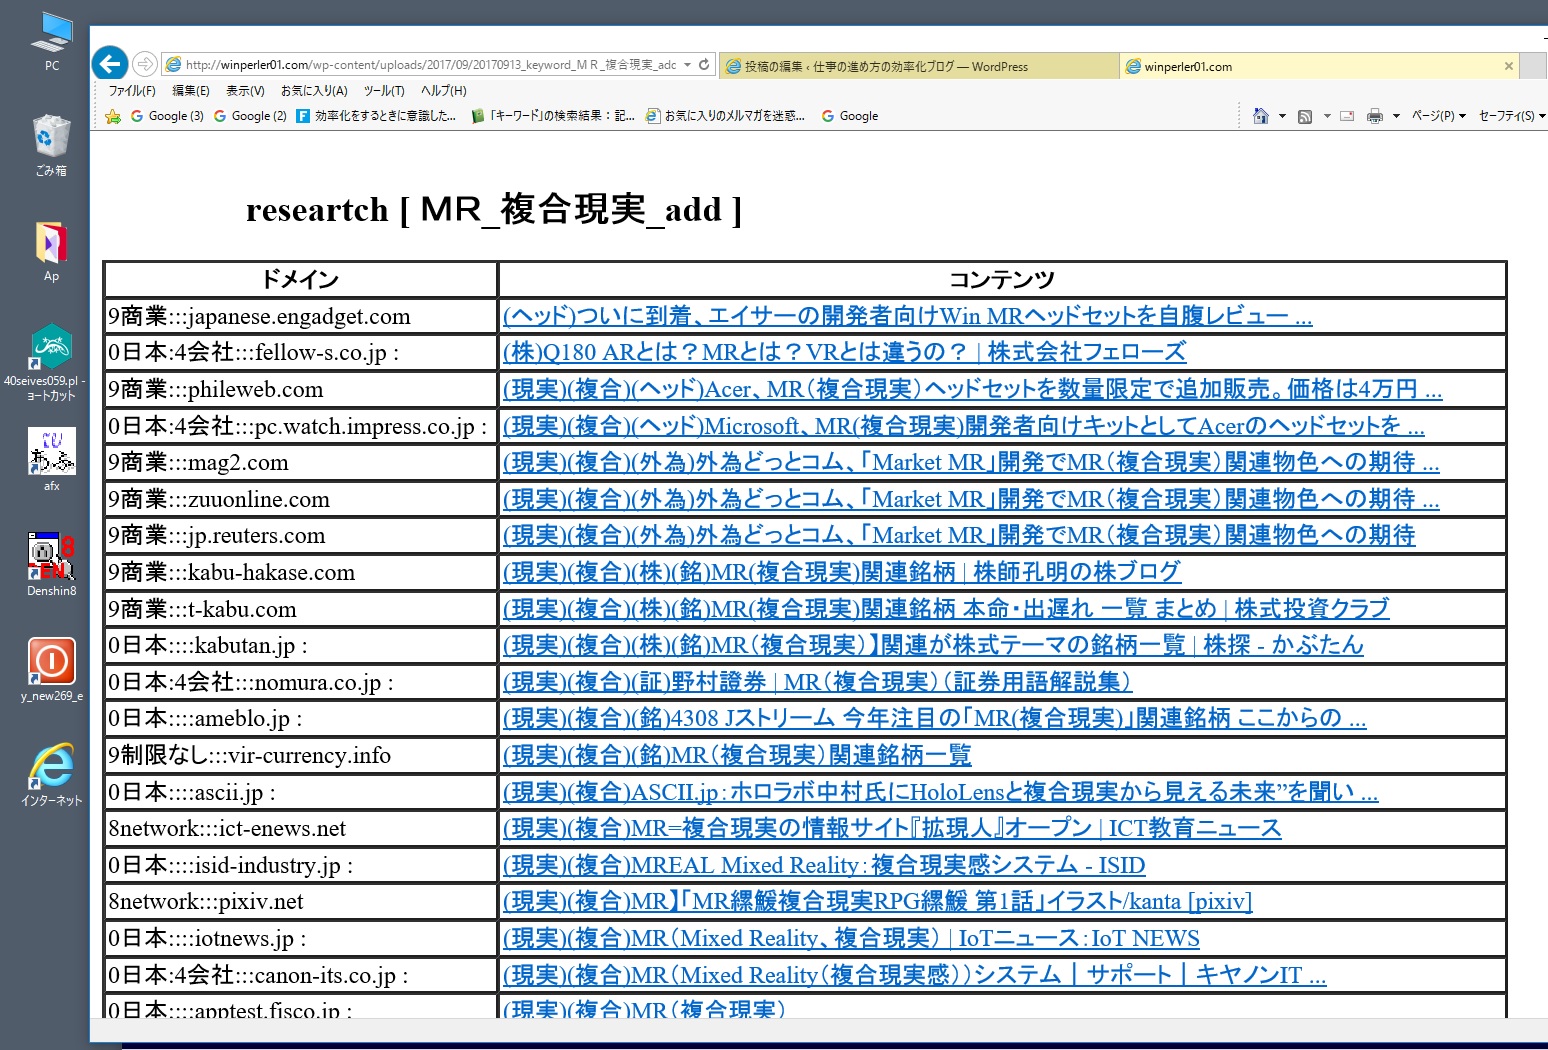This screenshot has height=1050, width=1548.
Task: Open the ICT教育ニュース 拡現人 link
Action: tap(892, 828)
